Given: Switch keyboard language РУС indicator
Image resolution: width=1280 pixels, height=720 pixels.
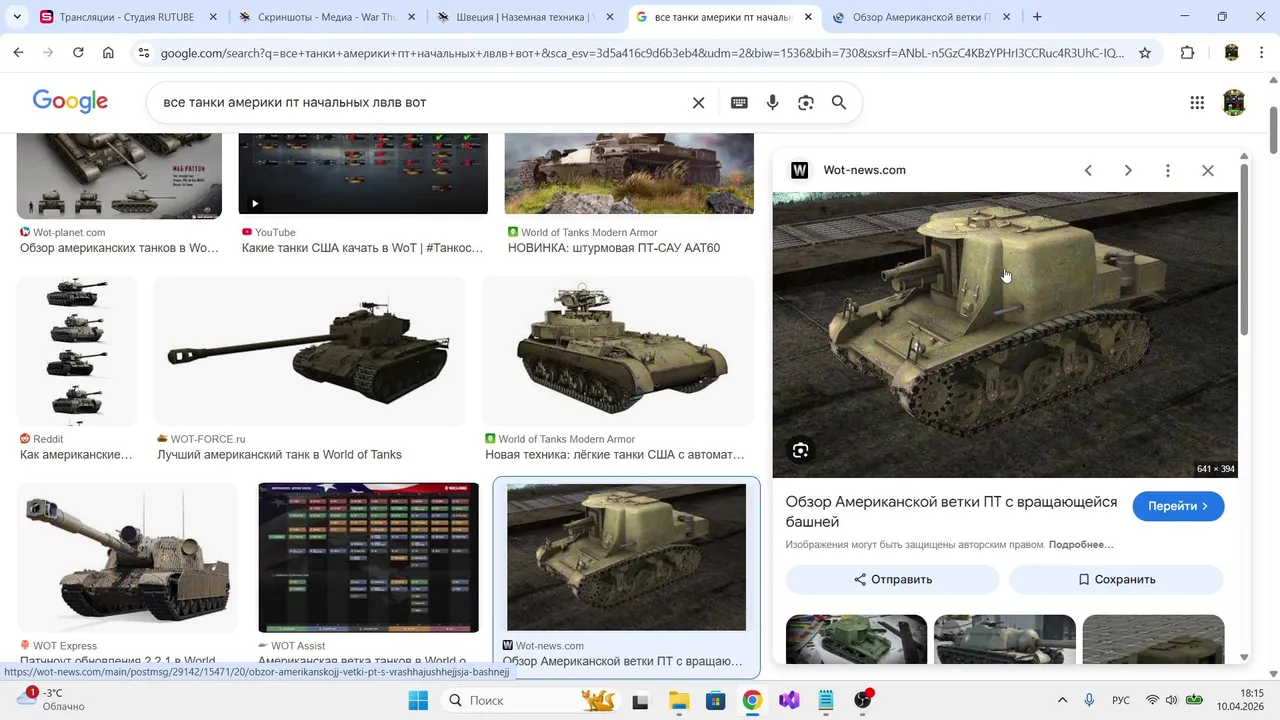Looking at the screenshot, I should tap(1121, 700).
